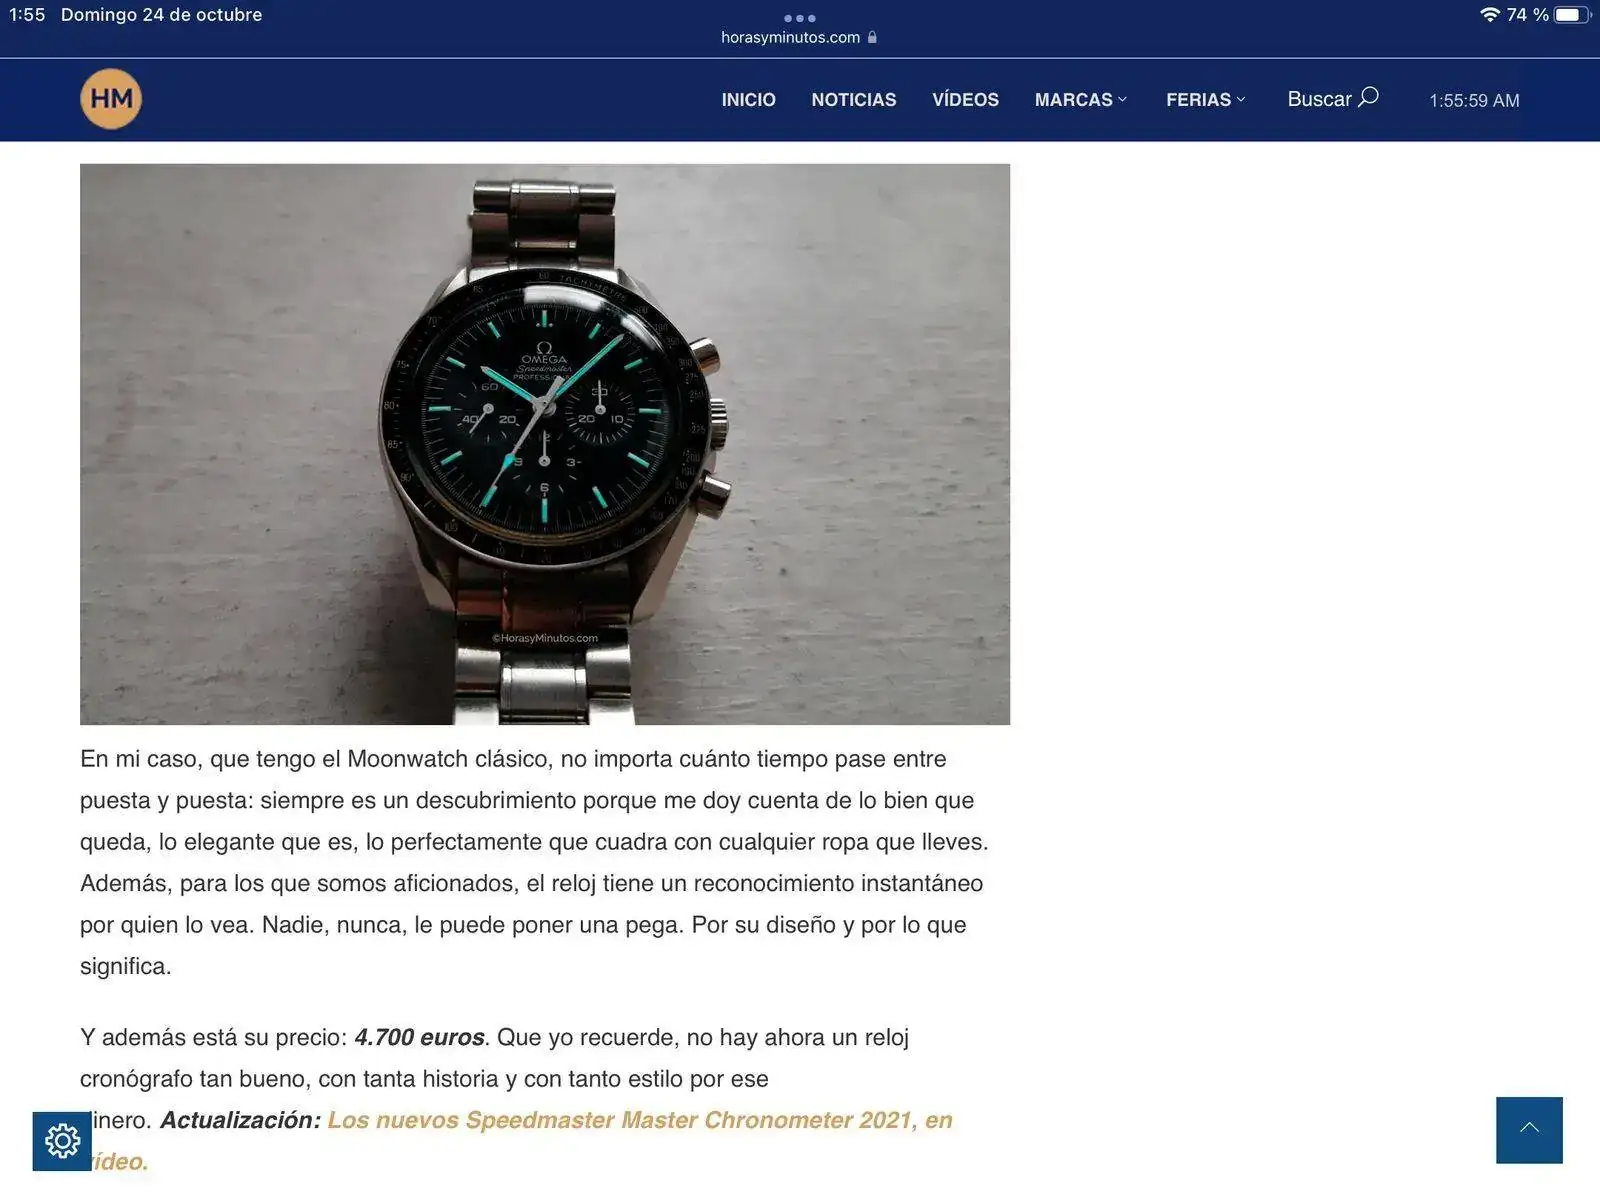Image resolution: width=1600 pixels, height=1200 pixels.
Task: Click the Buscar search button
Action: [1333, 99]
